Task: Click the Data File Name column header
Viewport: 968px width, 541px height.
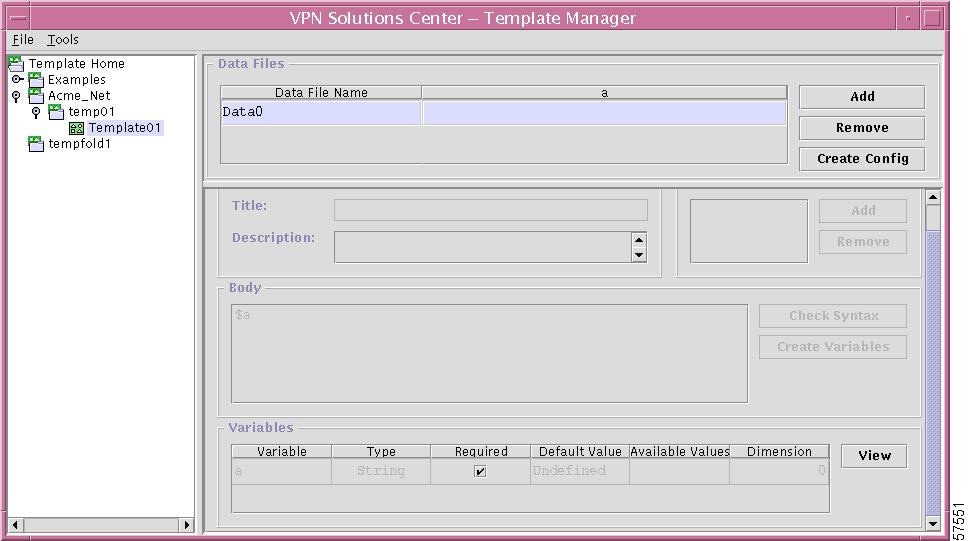Action: [321, 93]
